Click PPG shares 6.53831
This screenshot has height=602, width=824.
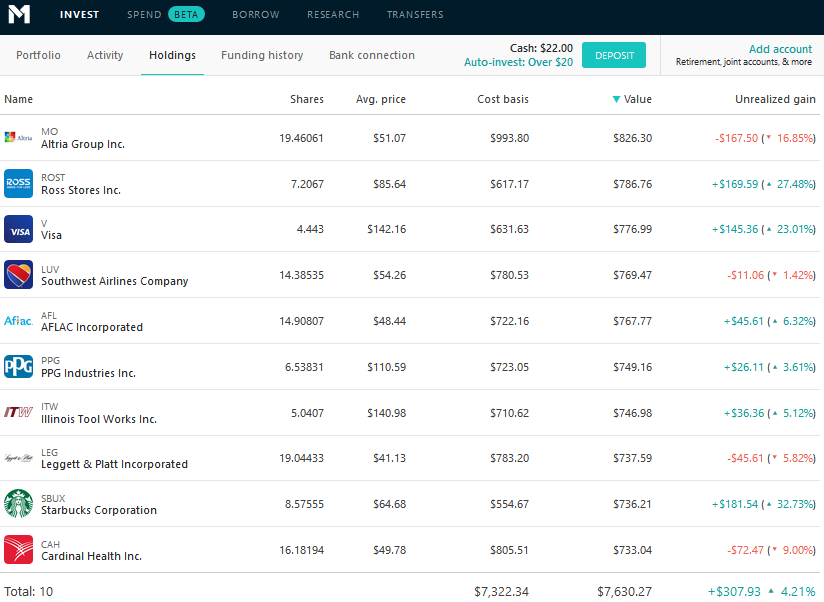tap(304, 367)
